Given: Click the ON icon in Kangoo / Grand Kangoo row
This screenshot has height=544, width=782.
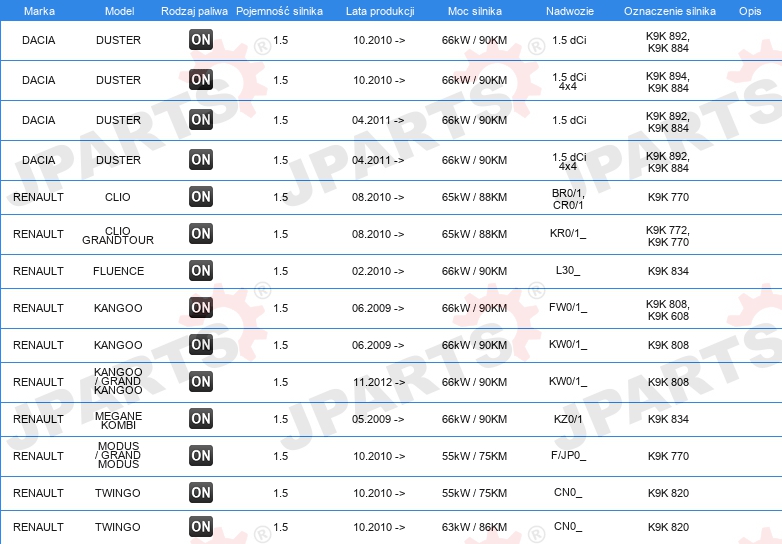Looking at the screenshot, I should click(201, 382).
